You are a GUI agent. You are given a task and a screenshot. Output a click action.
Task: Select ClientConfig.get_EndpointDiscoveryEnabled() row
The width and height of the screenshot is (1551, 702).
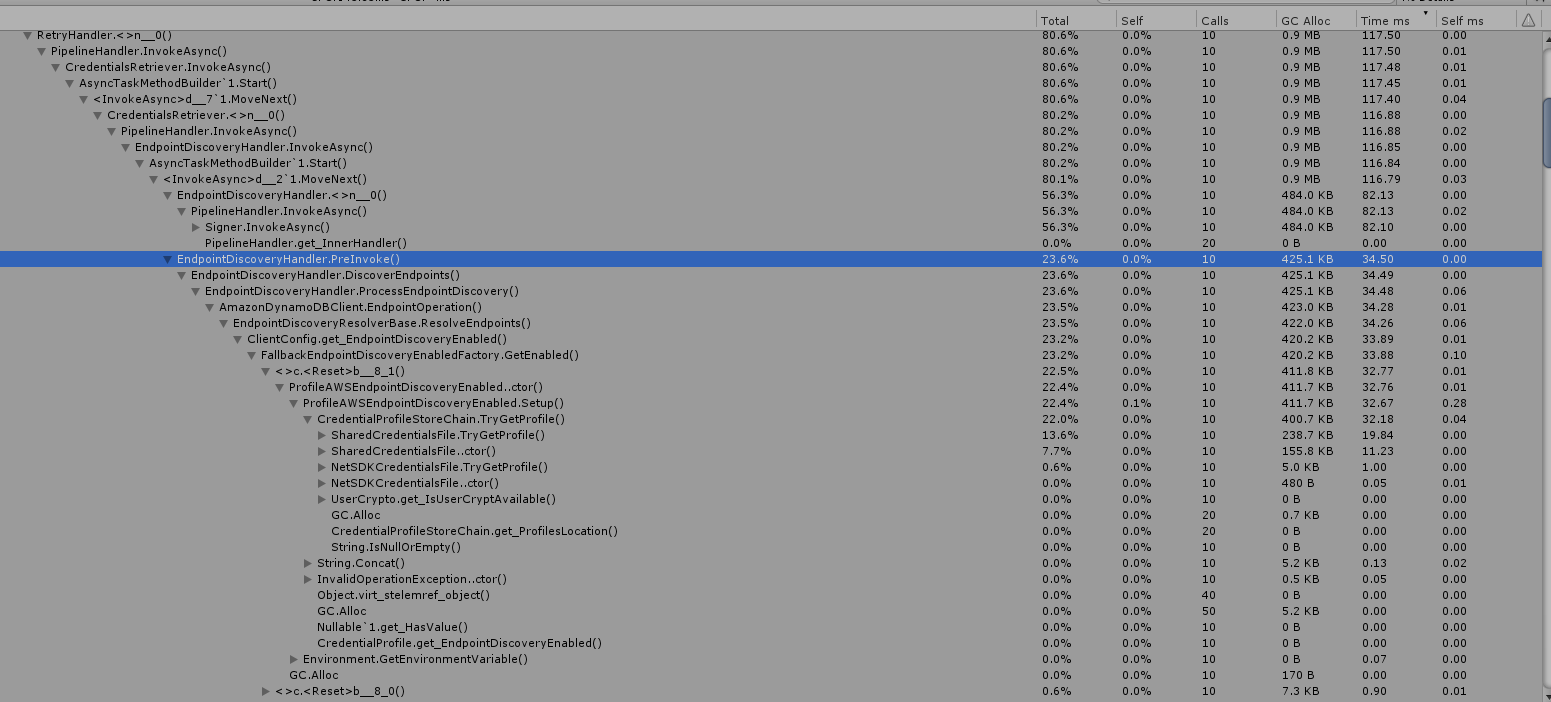[x=770, y=339]
